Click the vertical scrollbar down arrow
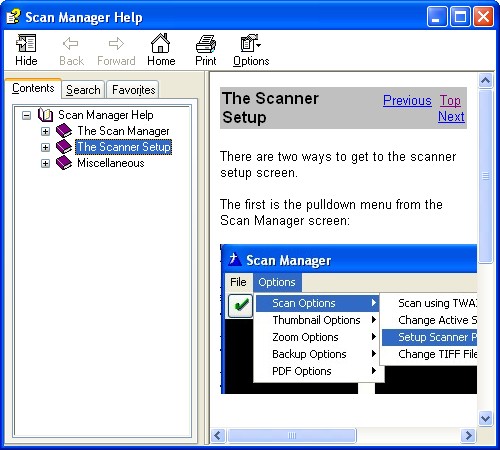The height and width of the screenshot is (450, 500). pos(485,418)
